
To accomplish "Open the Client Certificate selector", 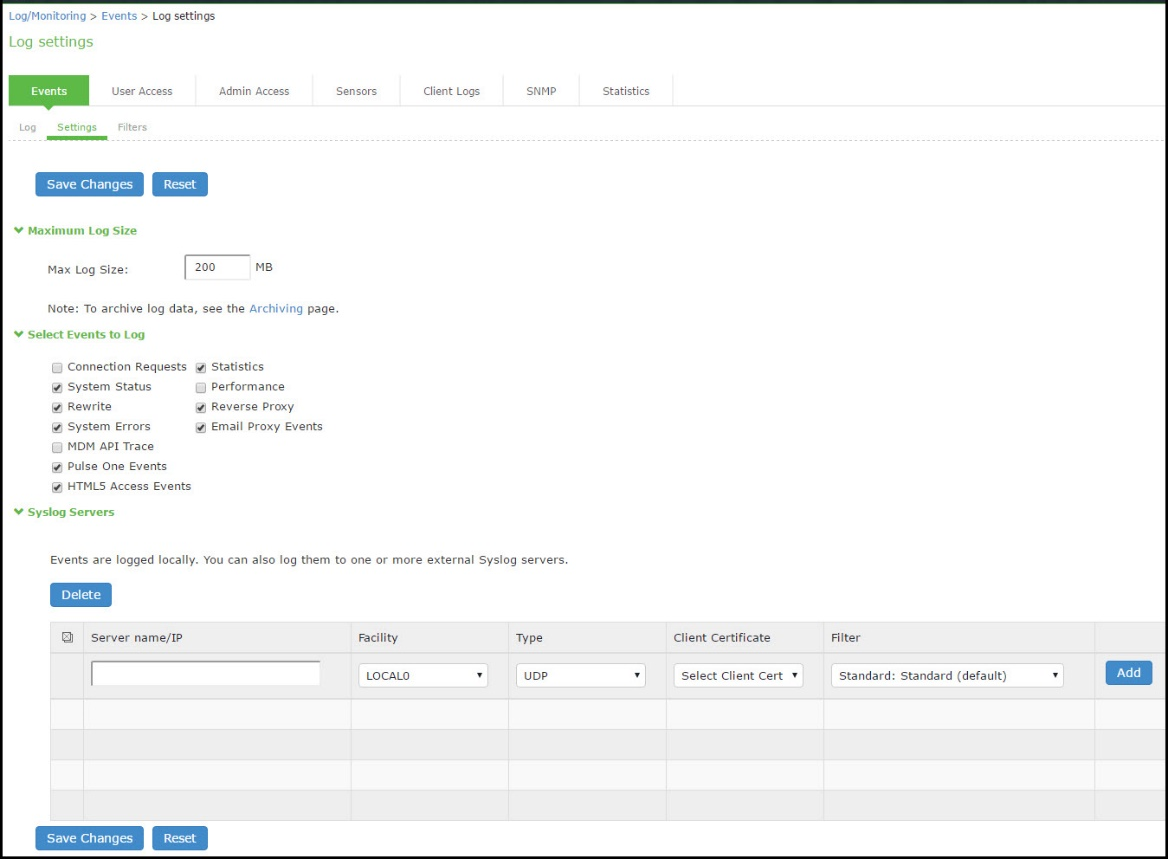I will 738,675.
